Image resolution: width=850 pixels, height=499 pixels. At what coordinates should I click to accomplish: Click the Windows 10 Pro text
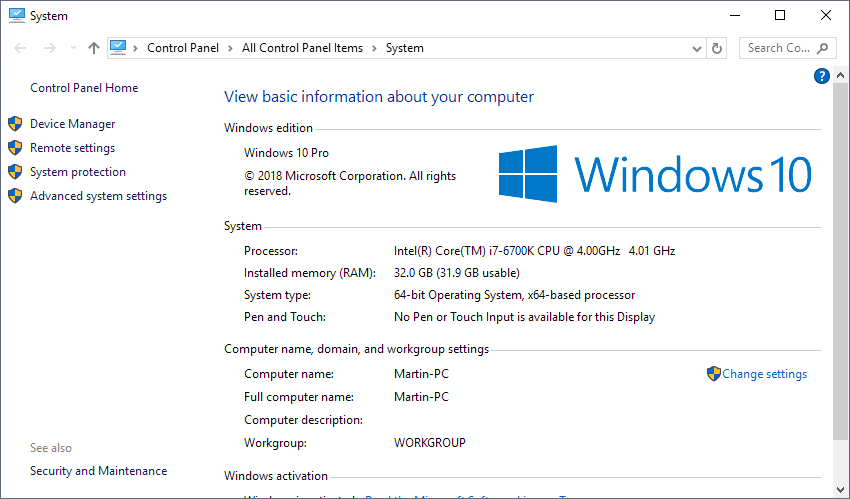286,153
